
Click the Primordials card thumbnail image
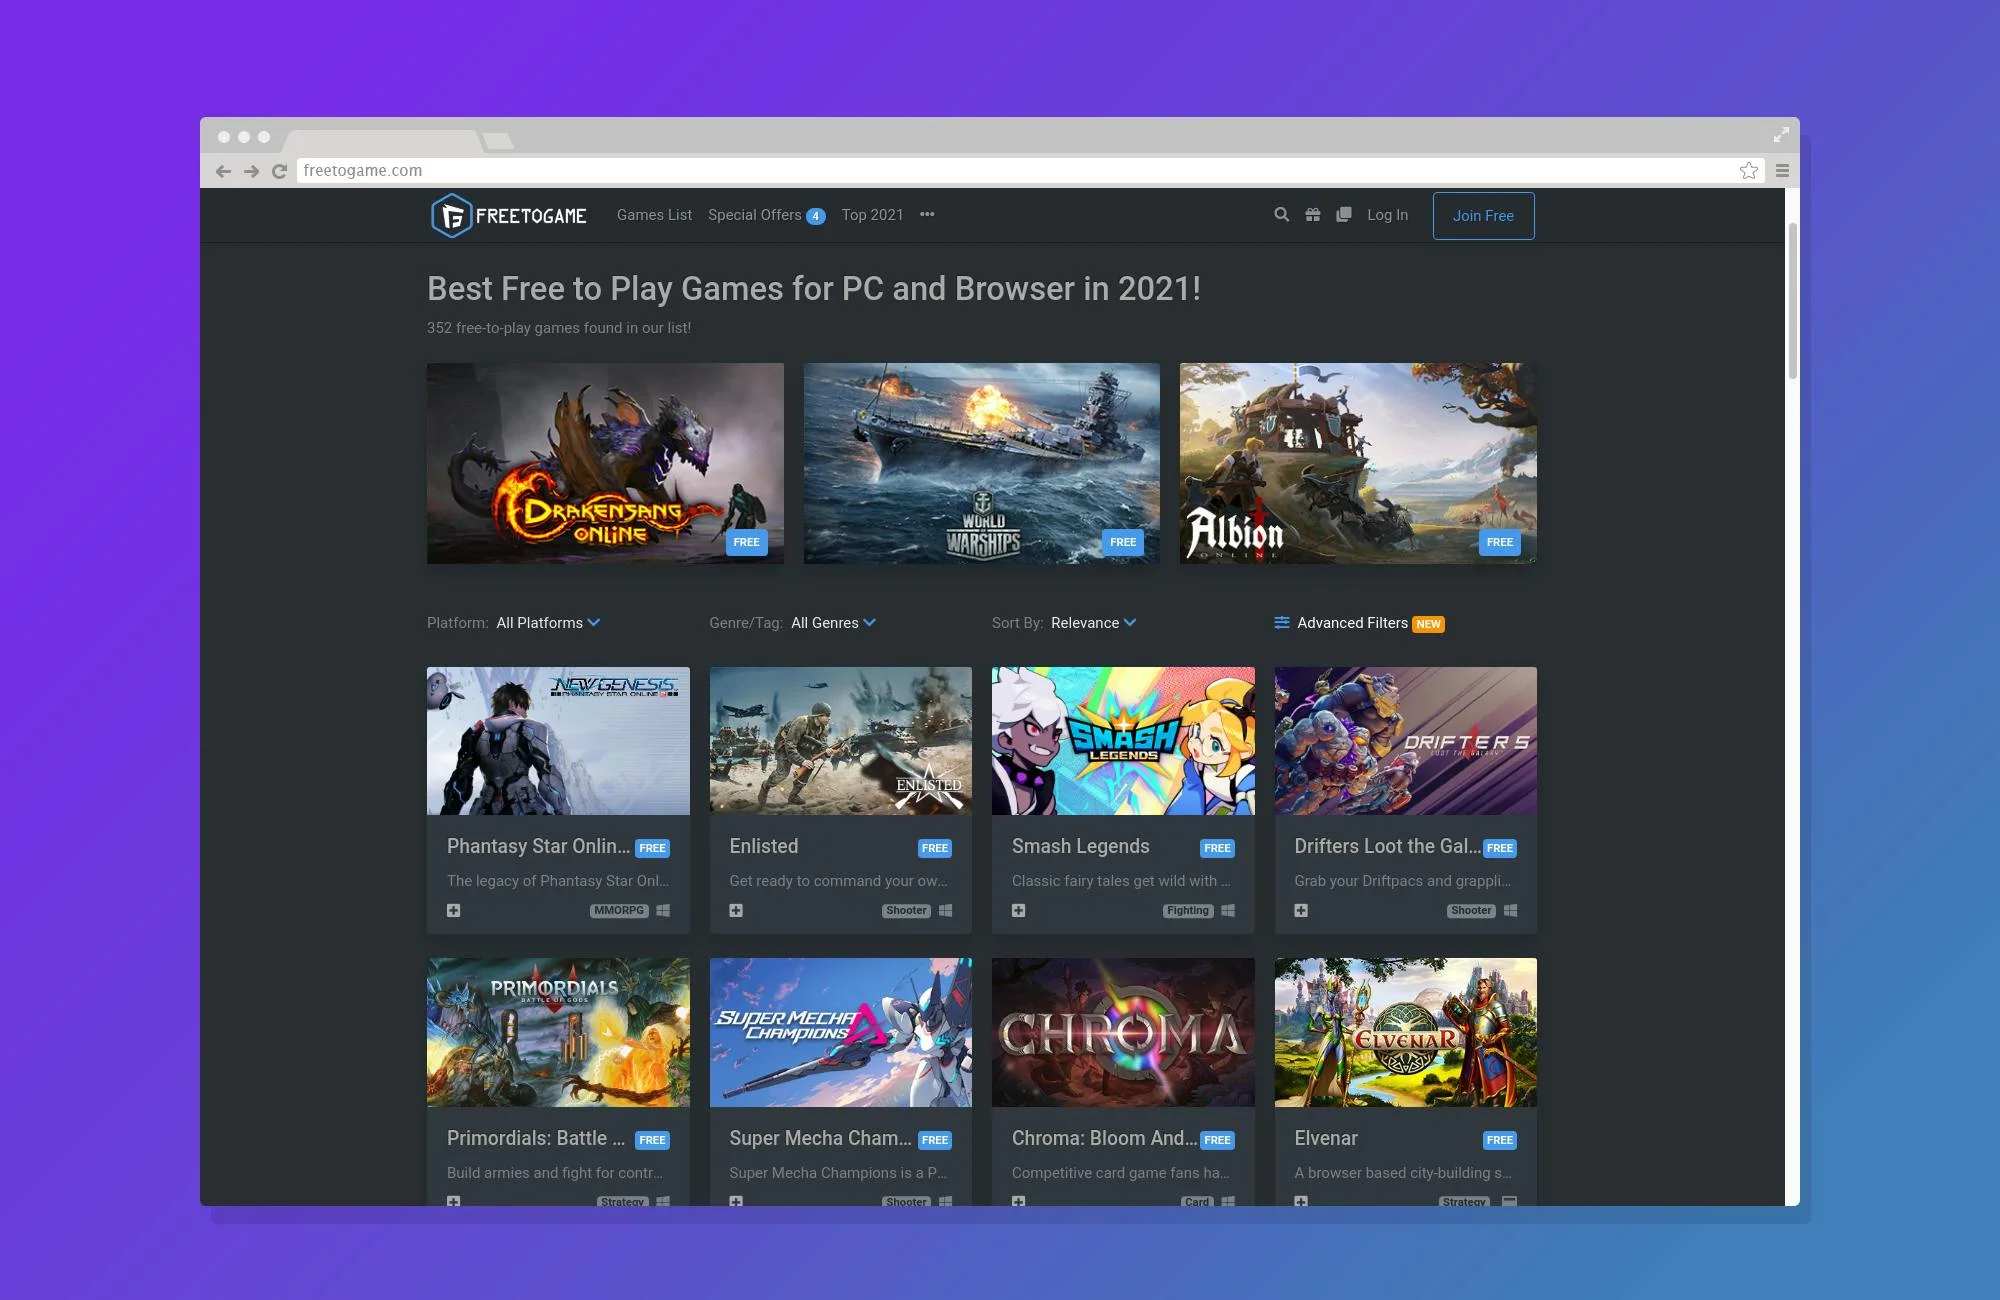[558, 1032]
